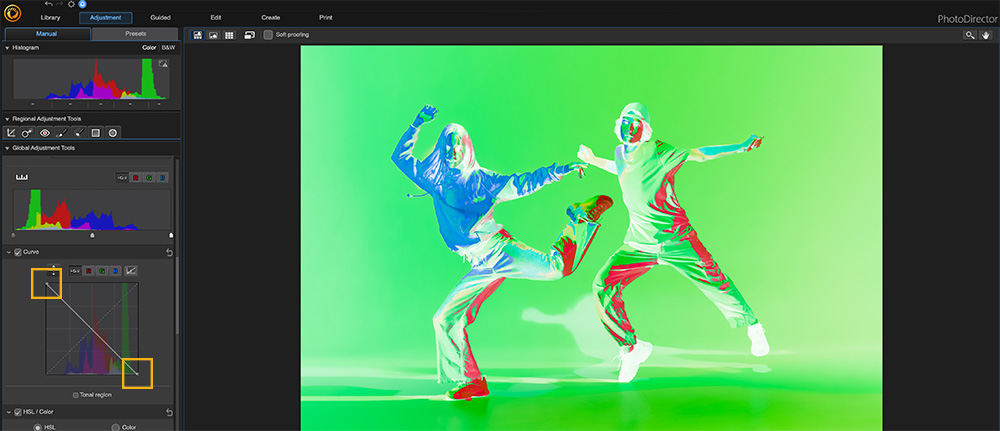This screenshot has height=431, width=1000.
Task: Disable the HSL / Color checkbox
Action: point(17,412)
